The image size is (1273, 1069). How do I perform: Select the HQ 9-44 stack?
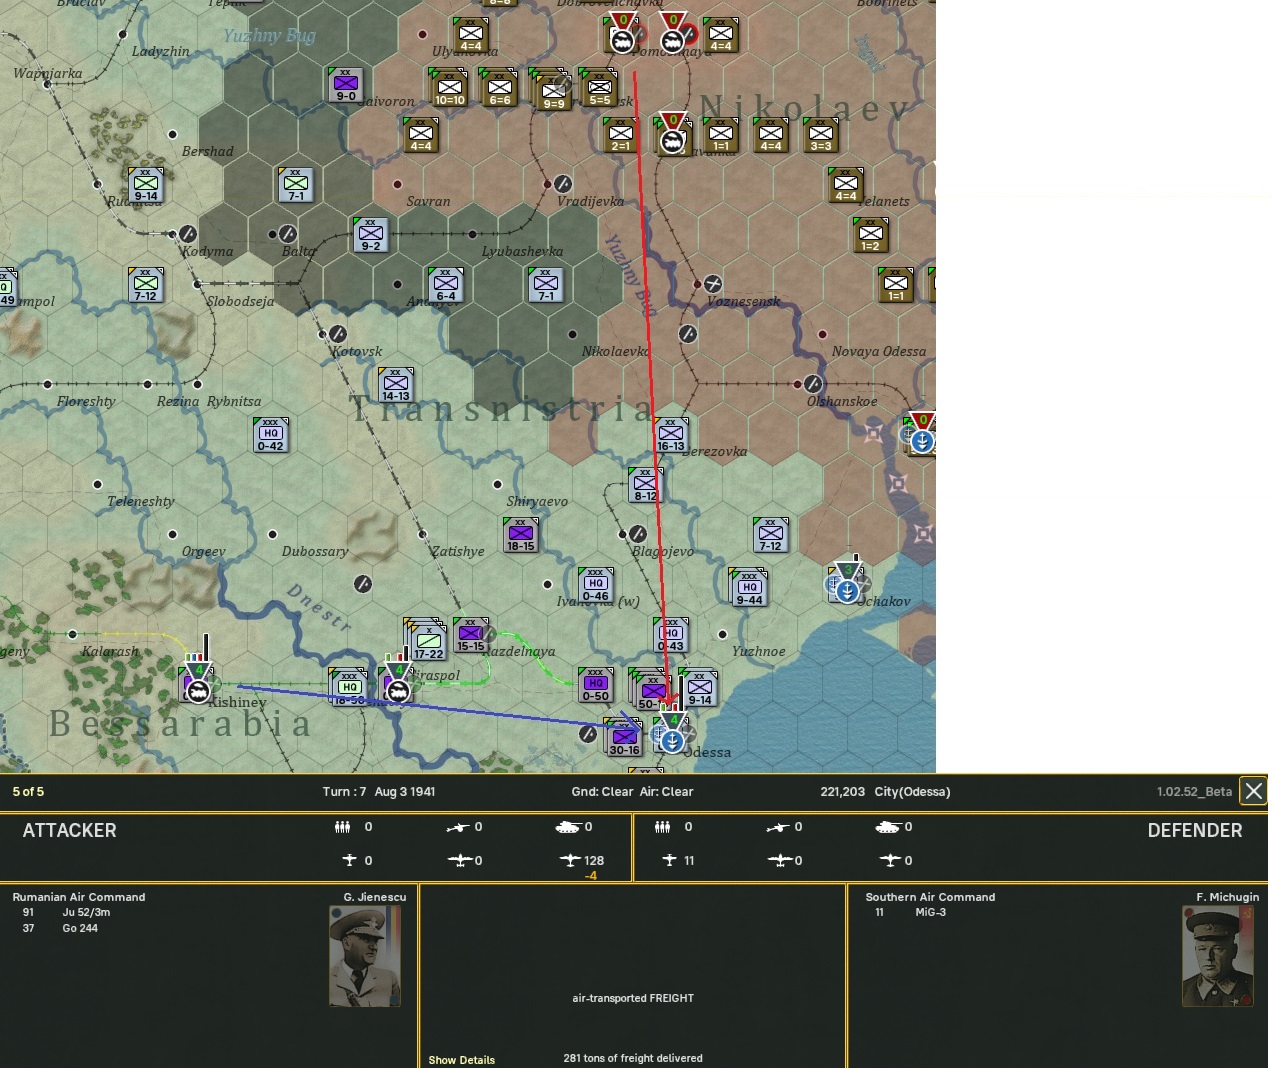point(748,588)
